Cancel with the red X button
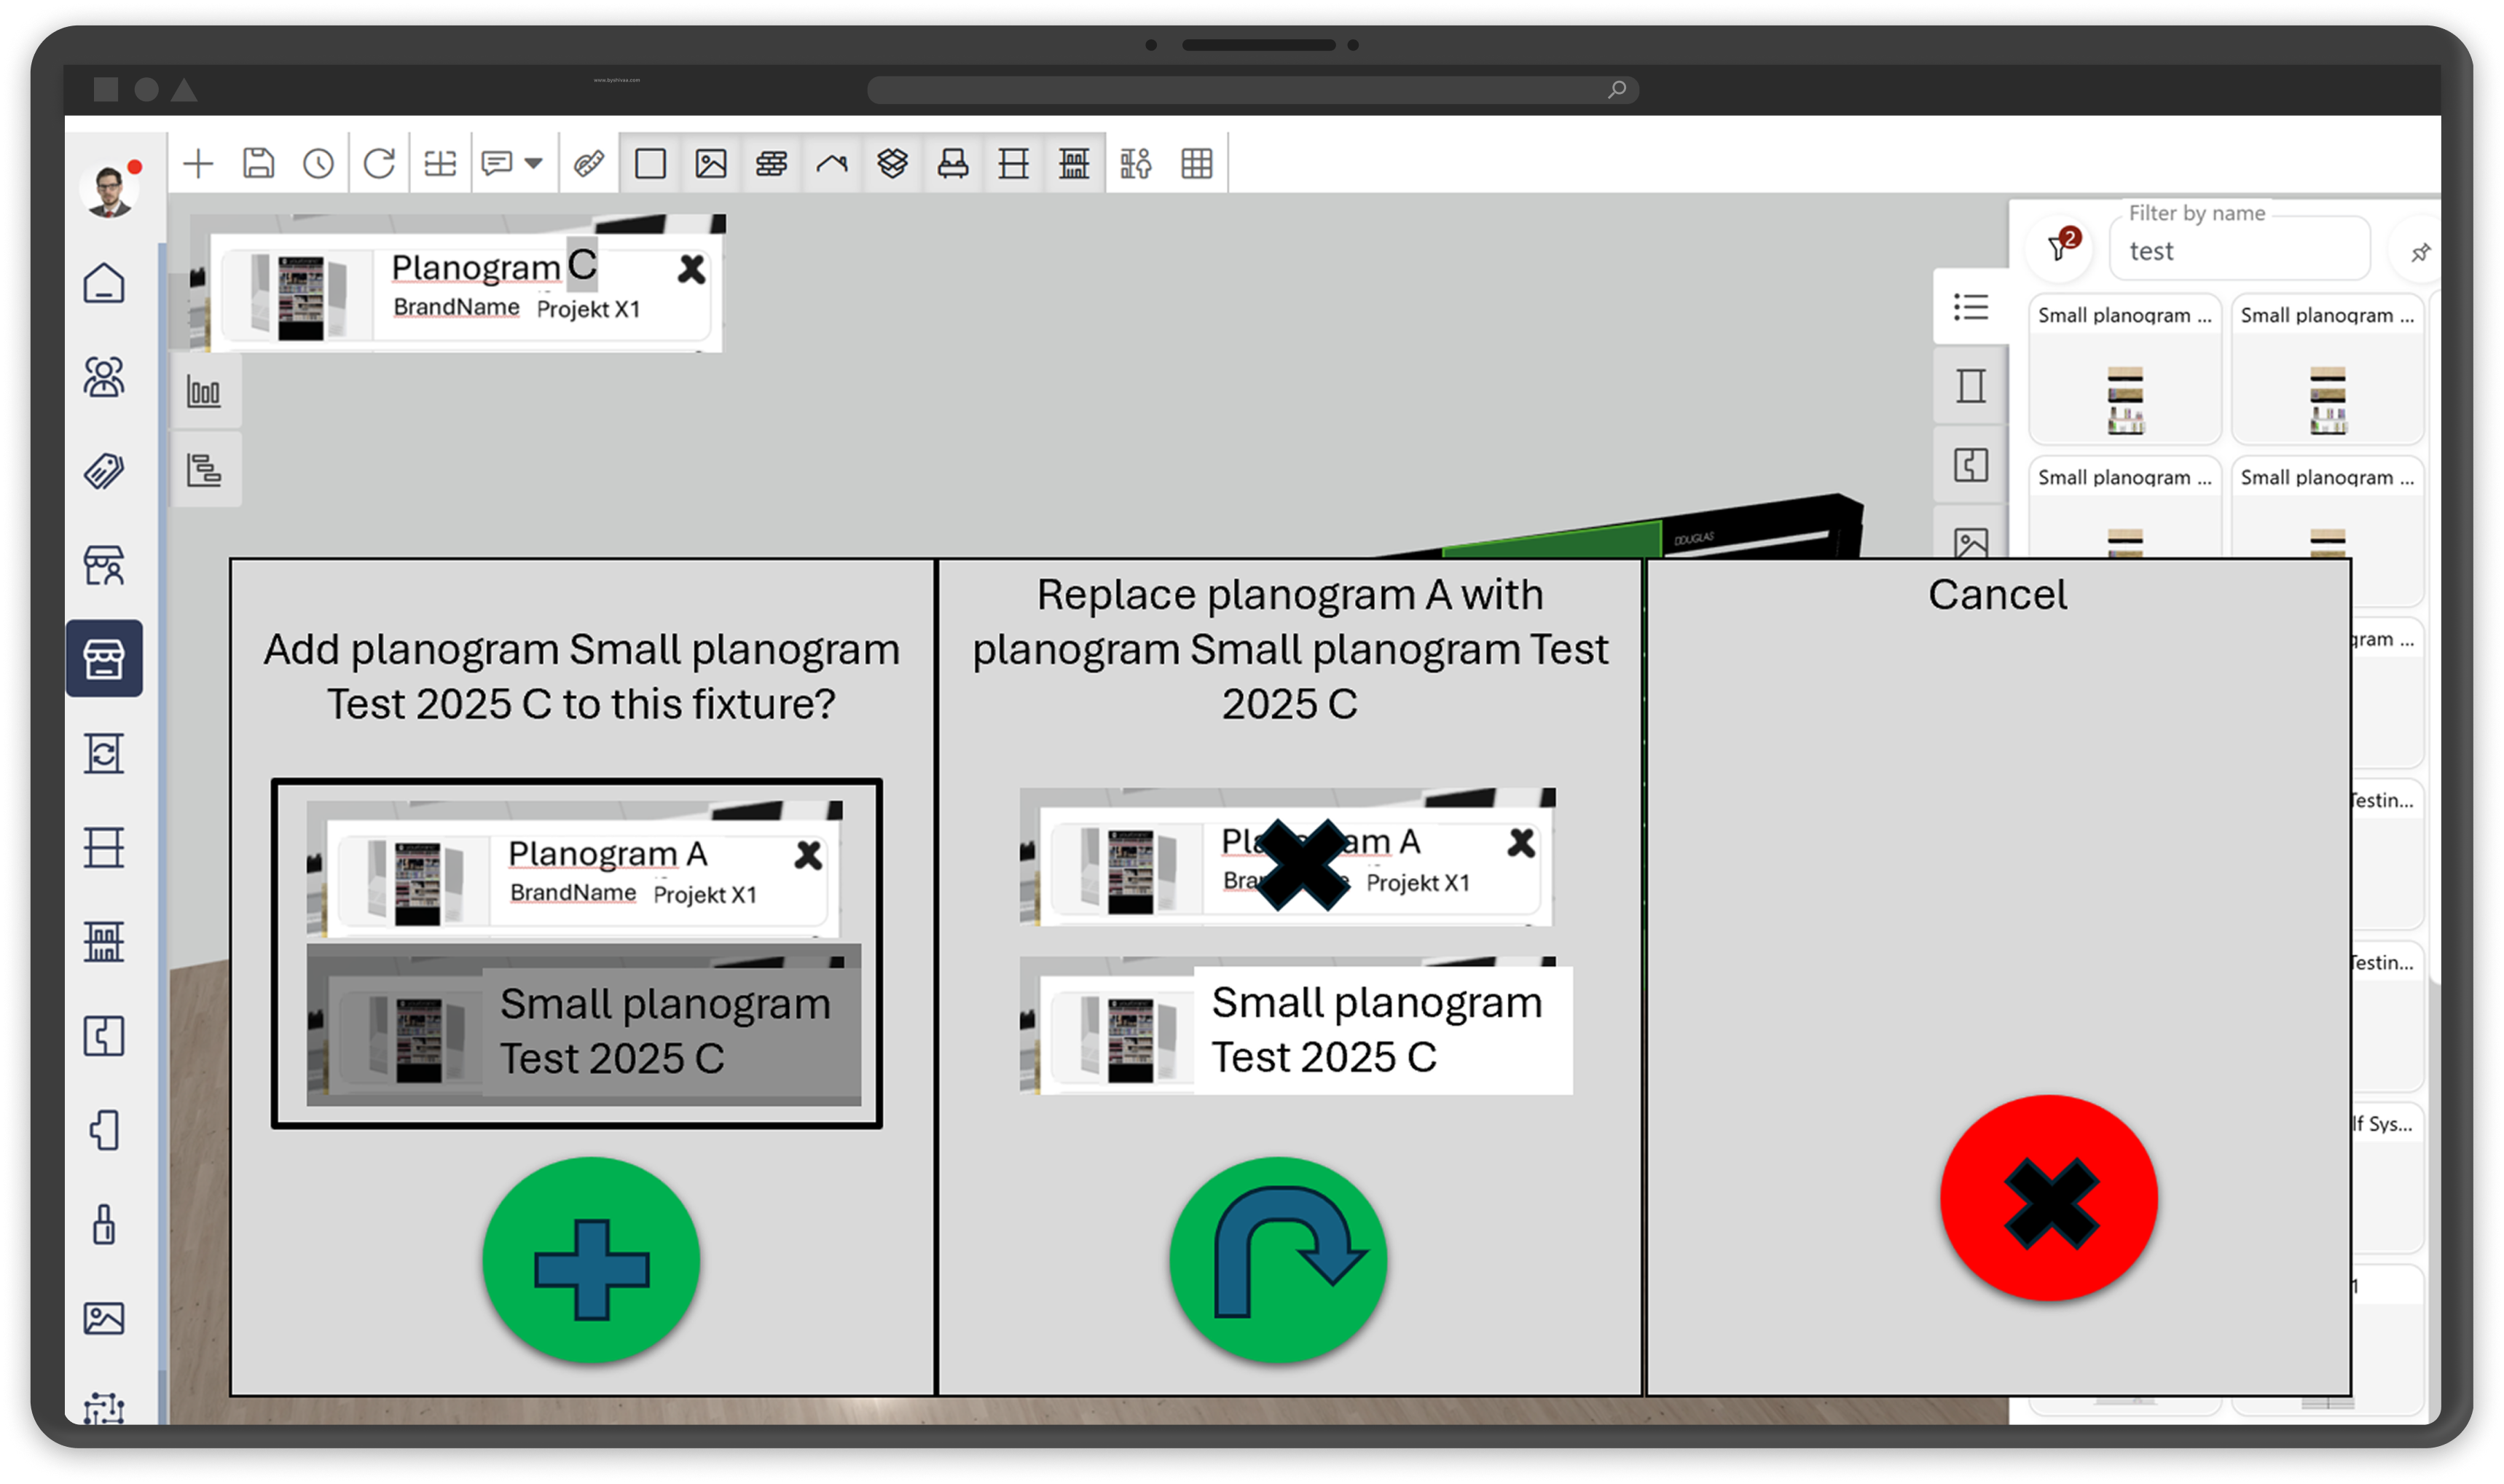The height and width of the screenshot is (1484, 2504). click(2048, 1198)
